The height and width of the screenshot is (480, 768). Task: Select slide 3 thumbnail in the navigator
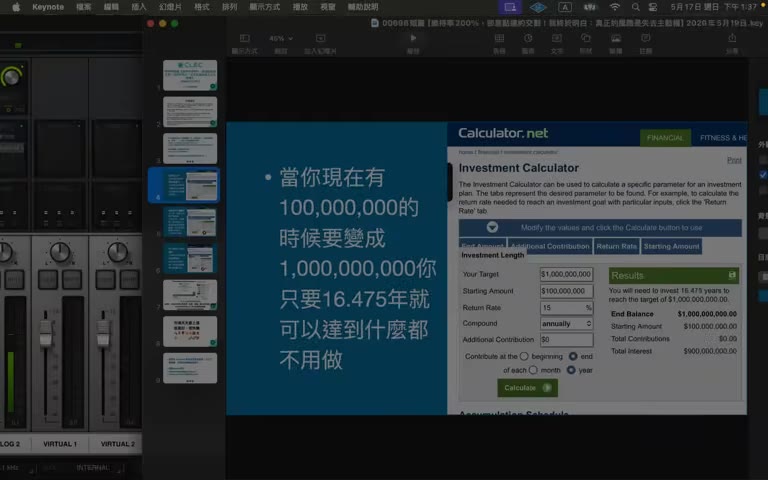[190, 148]
